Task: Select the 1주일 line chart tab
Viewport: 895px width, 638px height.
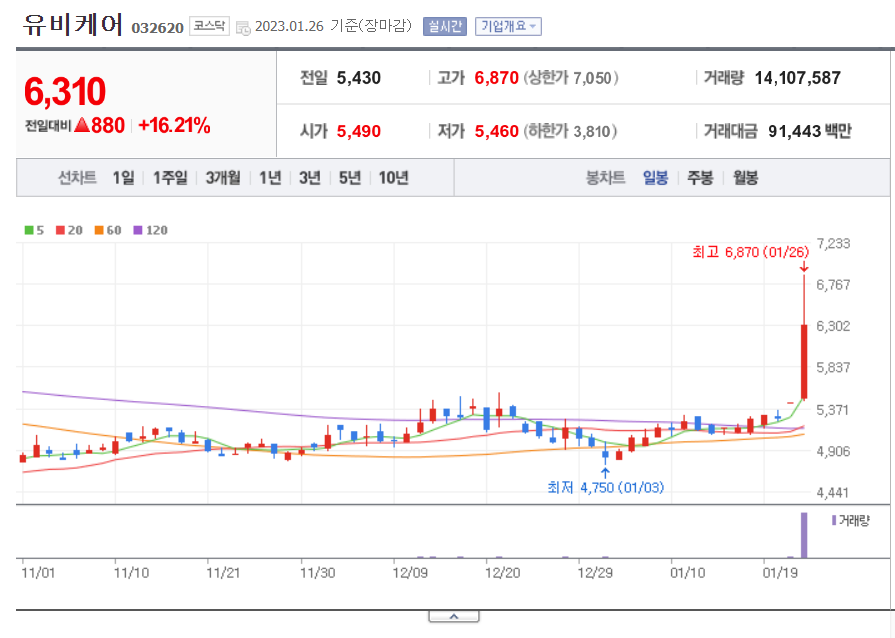Action: [170, 178]
